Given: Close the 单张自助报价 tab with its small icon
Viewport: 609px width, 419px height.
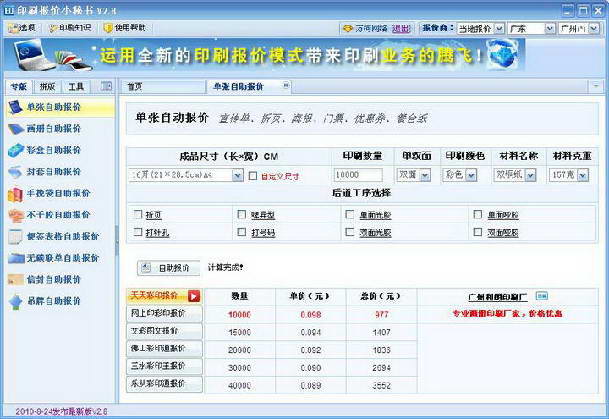Looking at the screenshot, I should 286,85.
